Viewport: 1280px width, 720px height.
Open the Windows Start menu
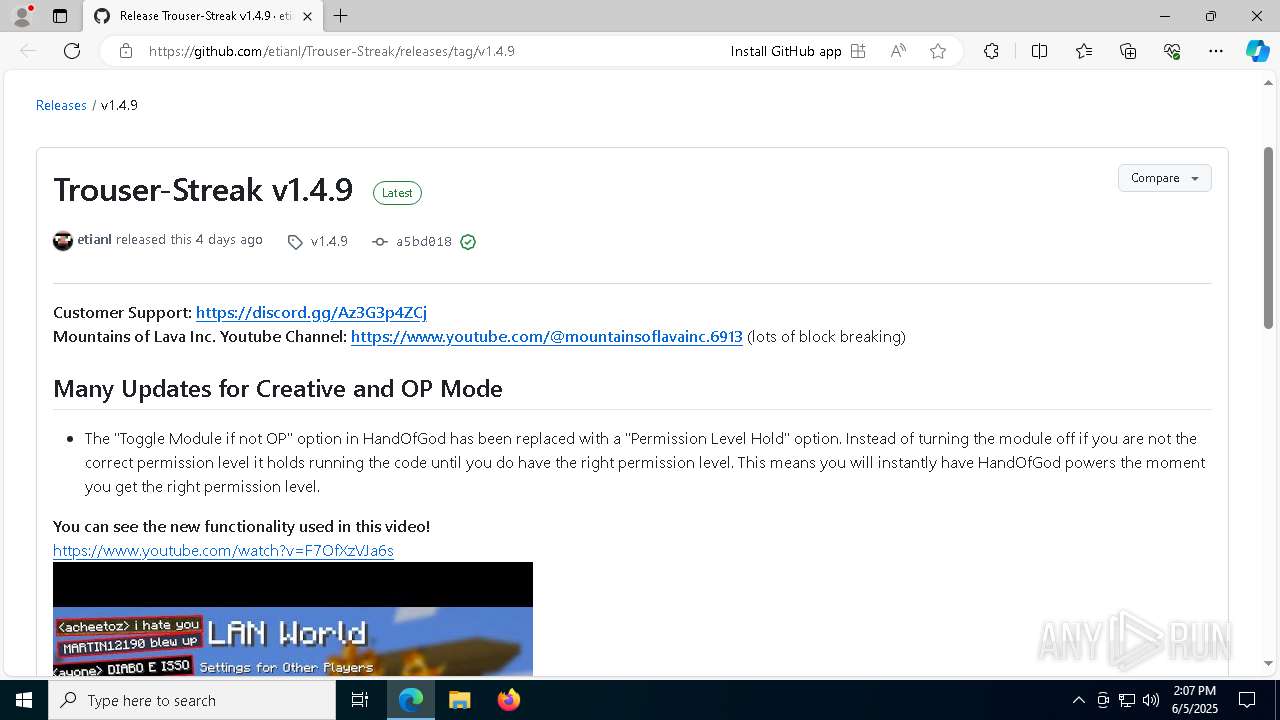[24, 700]
